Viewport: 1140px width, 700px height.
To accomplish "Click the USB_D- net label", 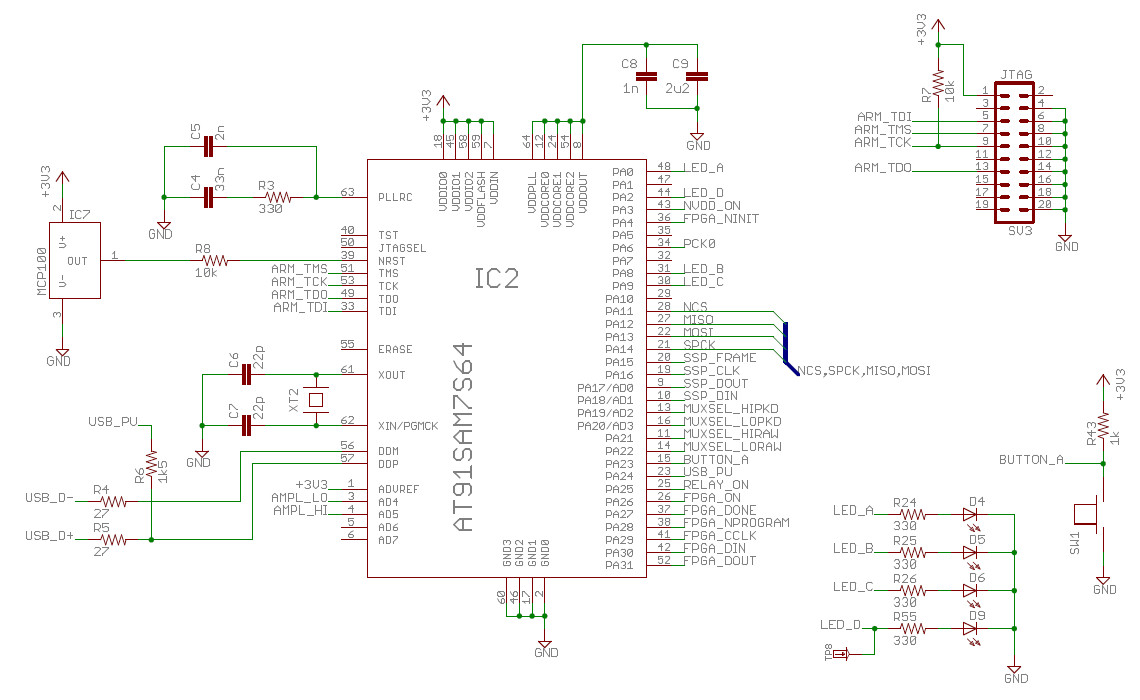I will point(49,498).
